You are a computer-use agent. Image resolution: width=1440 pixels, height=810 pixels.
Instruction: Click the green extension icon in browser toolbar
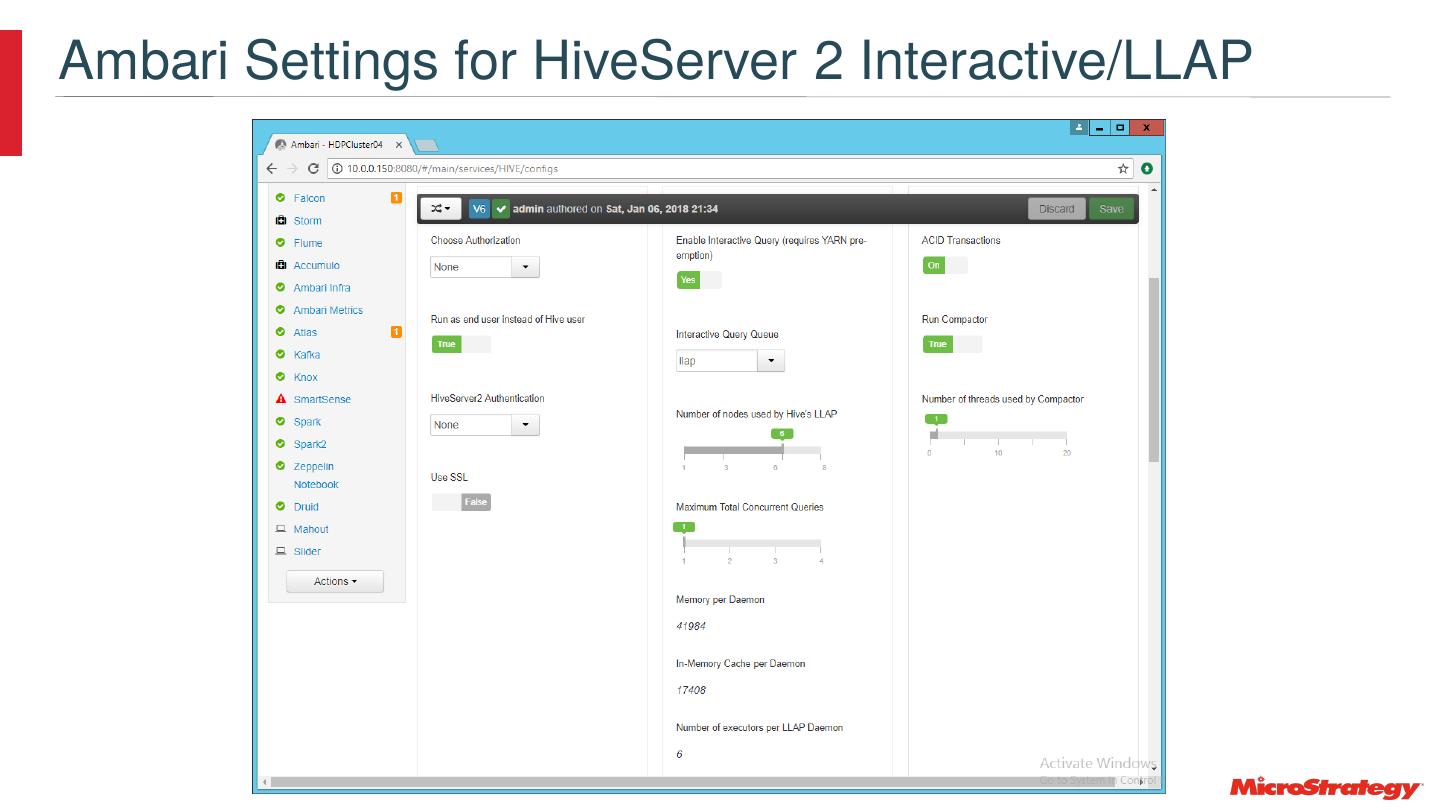(x=1147, y=169)
